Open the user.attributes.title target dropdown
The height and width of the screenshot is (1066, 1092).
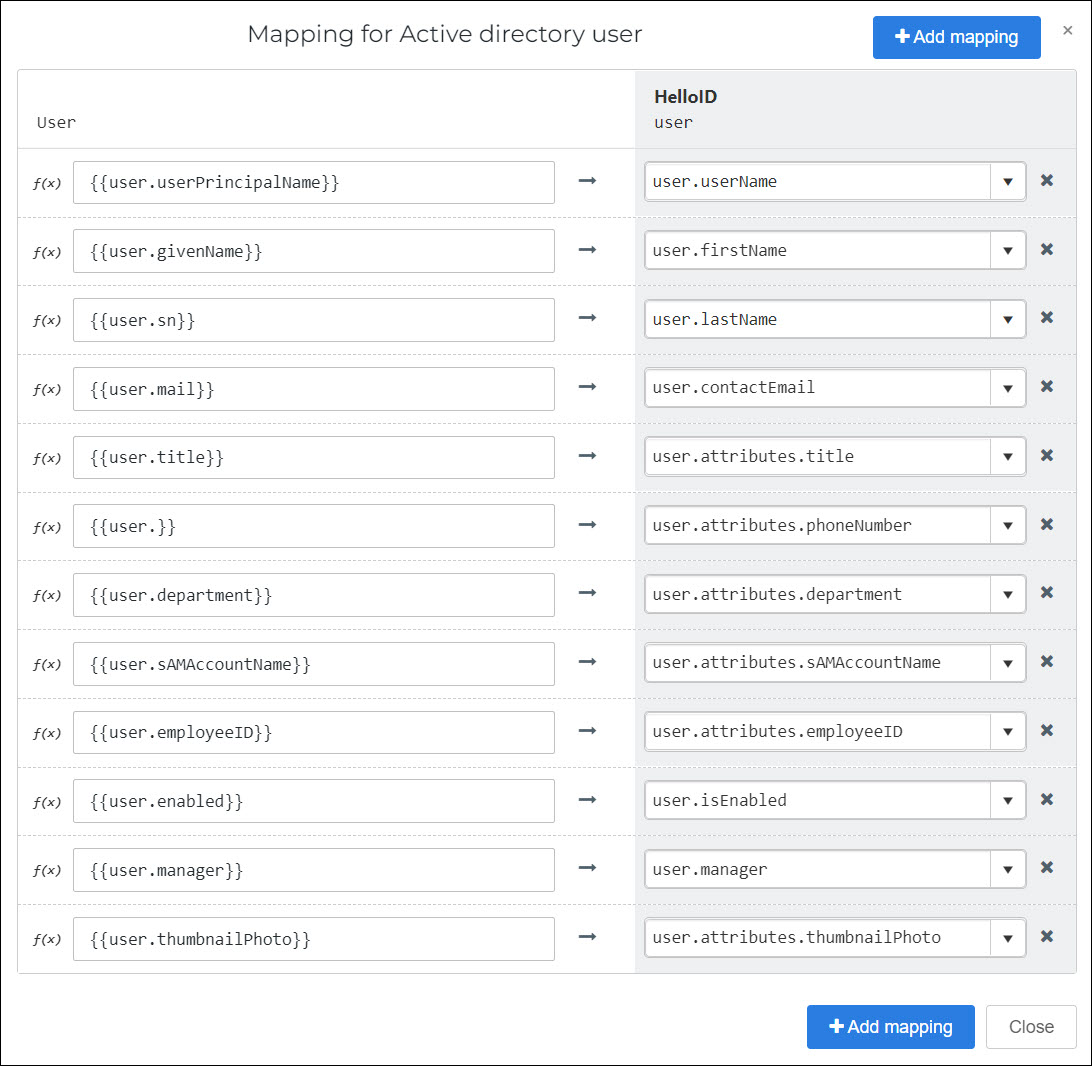(x=1008, y=457)
